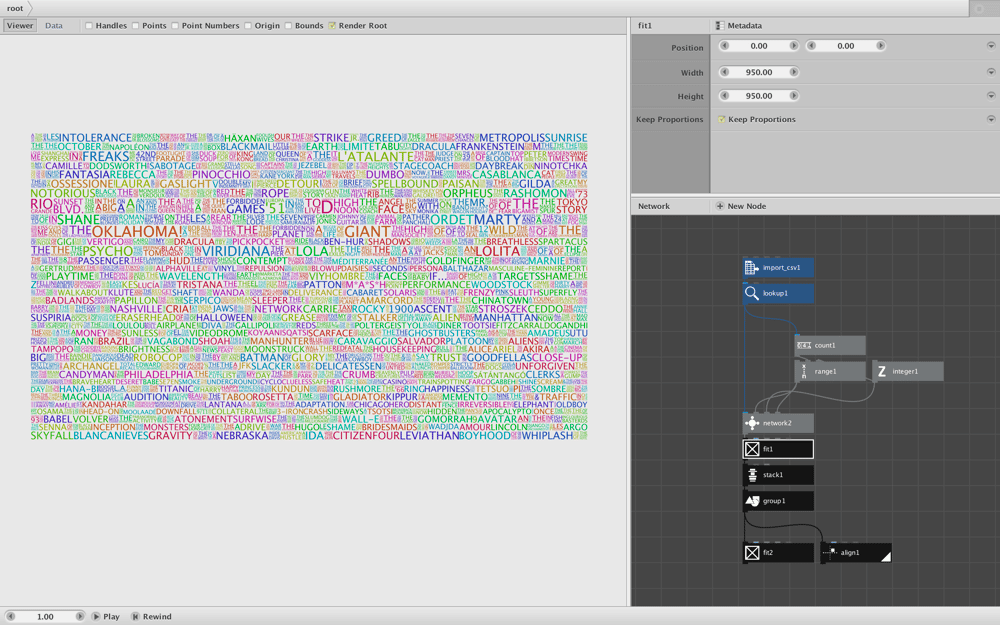The width and height of the screenshot is (1000, 625).
Task: Click the New Node button
Action: (x=741, y=206)
